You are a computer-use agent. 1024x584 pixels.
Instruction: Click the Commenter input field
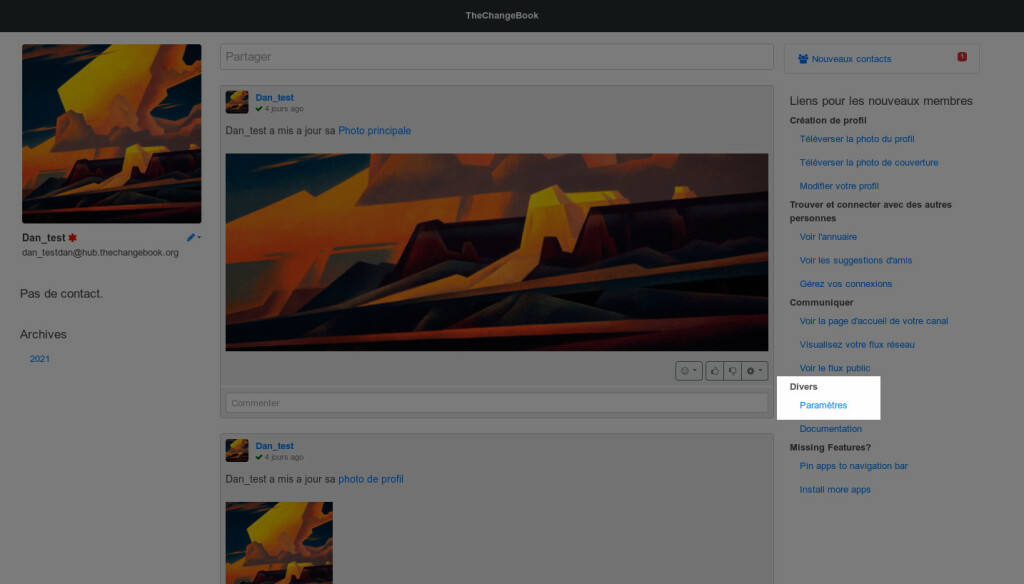coord(496,403)
